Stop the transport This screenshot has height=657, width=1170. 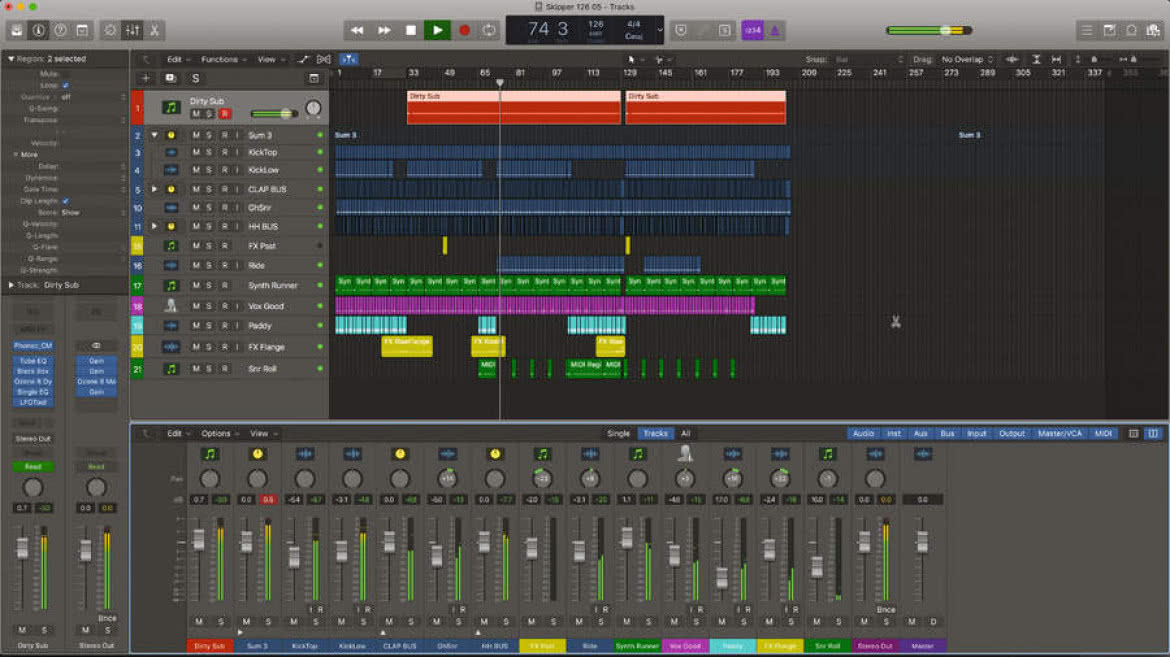click(410, 31)
